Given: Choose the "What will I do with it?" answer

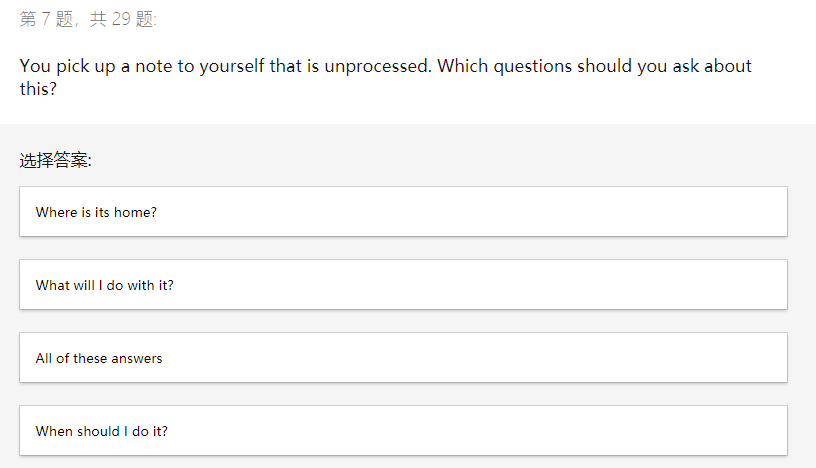Looking at the screenshot, I should click(403, 285).
